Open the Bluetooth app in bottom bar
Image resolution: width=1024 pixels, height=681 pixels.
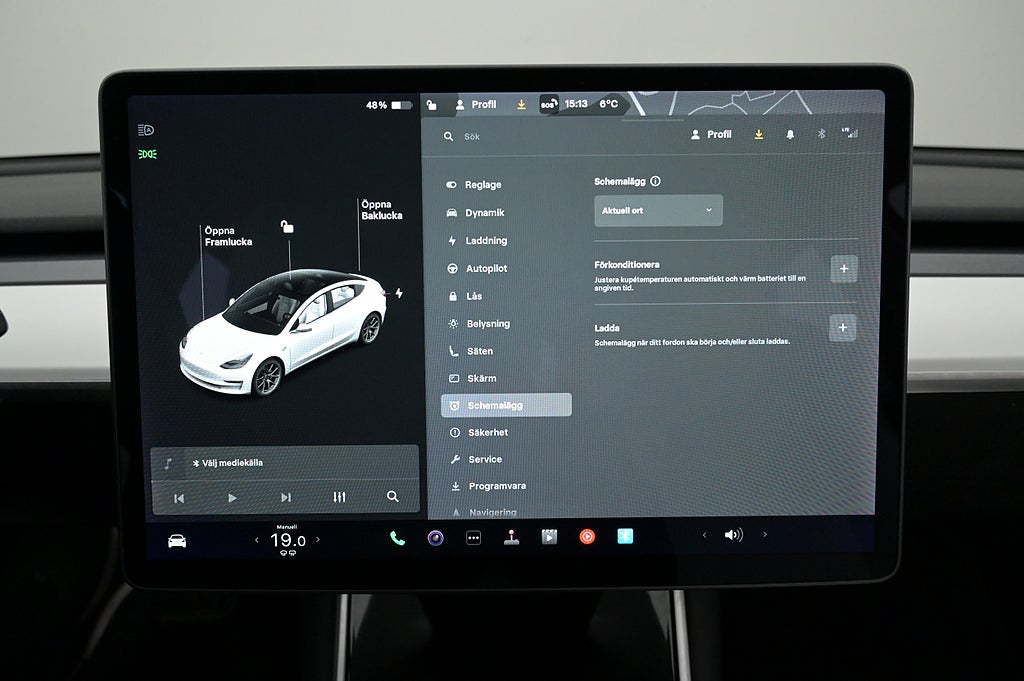coord(625,537)
